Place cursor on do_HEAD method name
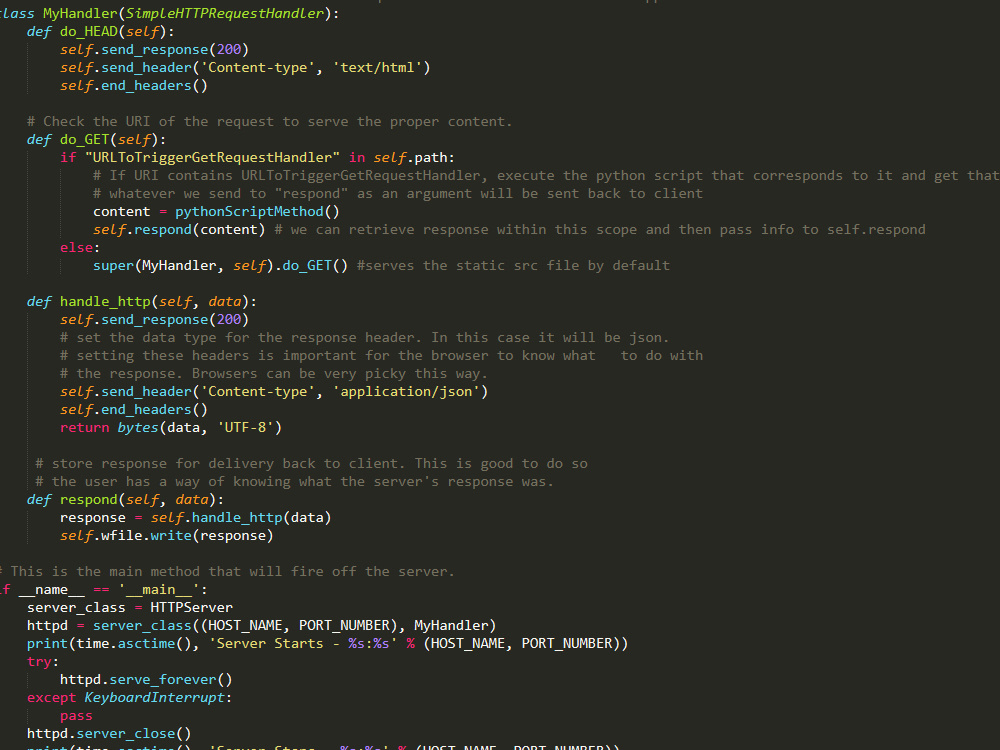This screenshot has width=1000, height=750. (x=89, y=31)
